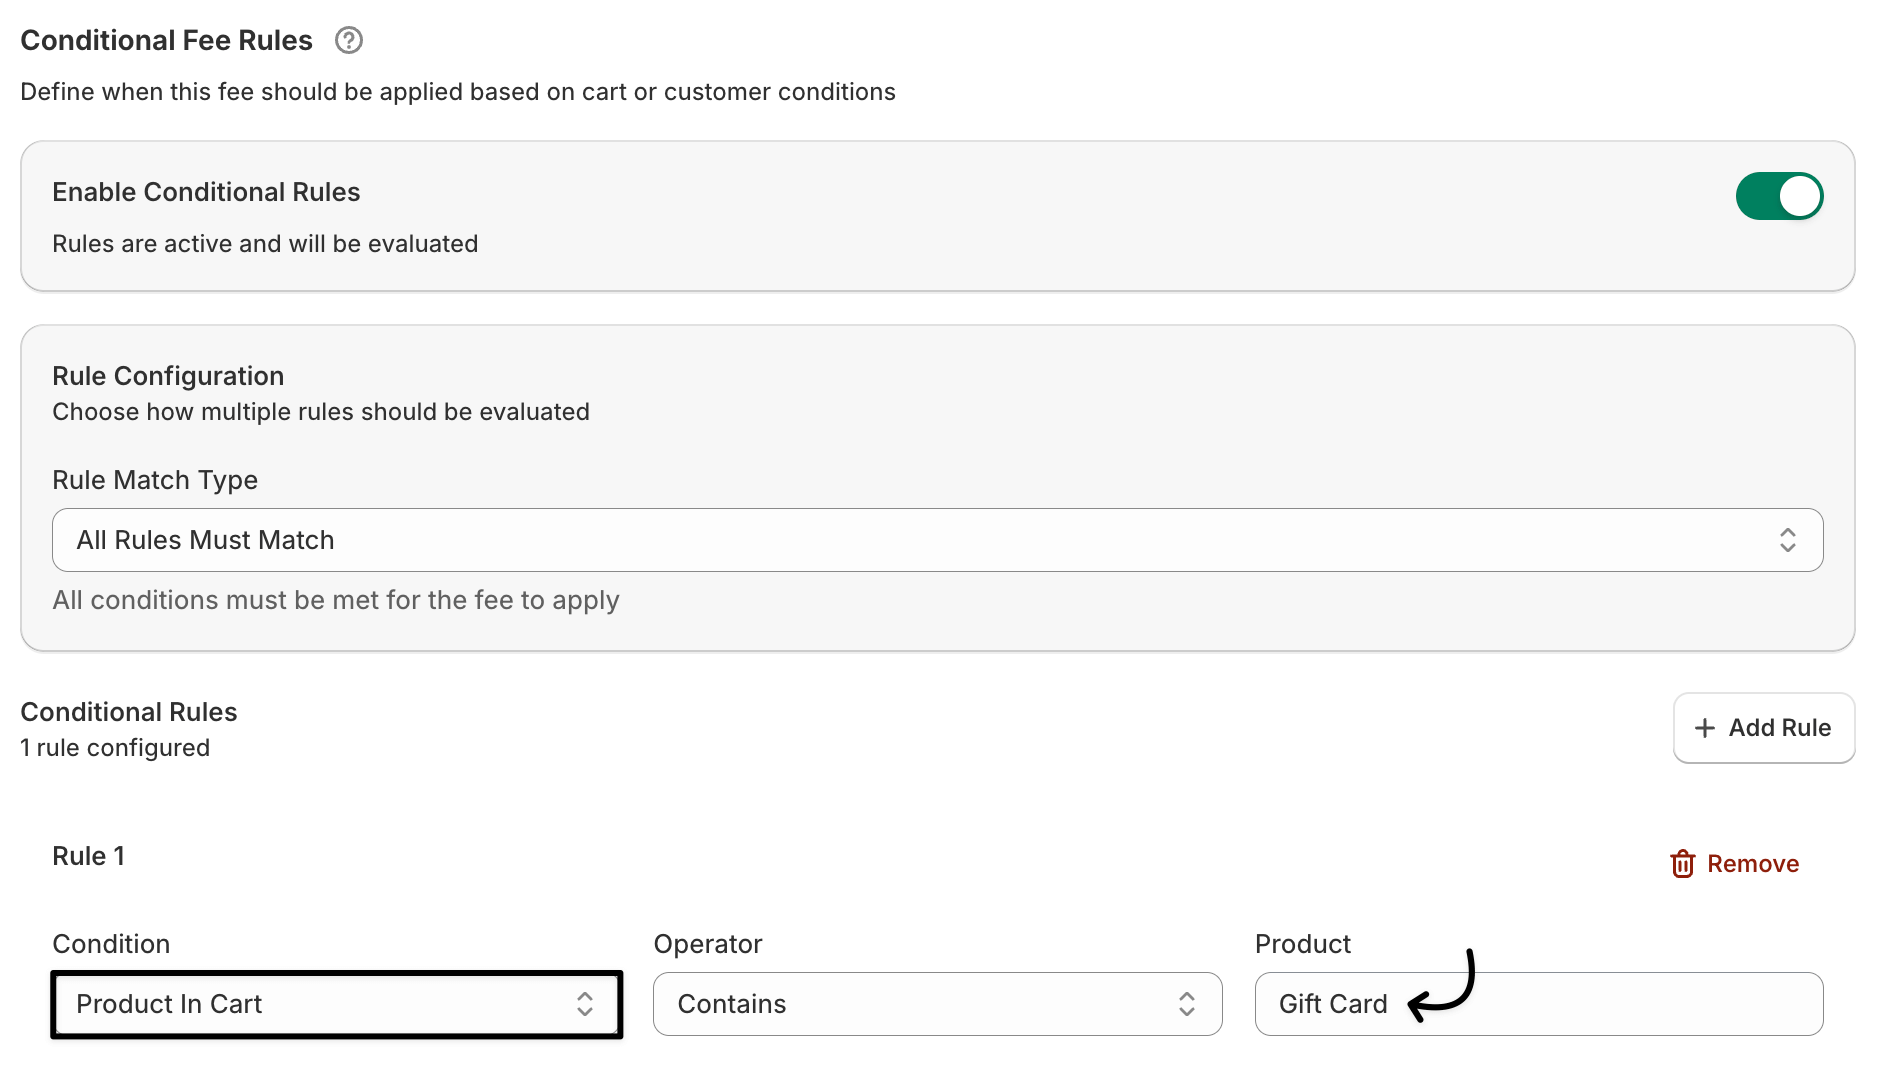Disable the Enable Conditional Rules switch
This screenshot has height=1090, width=1878.
pyautogui.click(x=1778, y=196)
